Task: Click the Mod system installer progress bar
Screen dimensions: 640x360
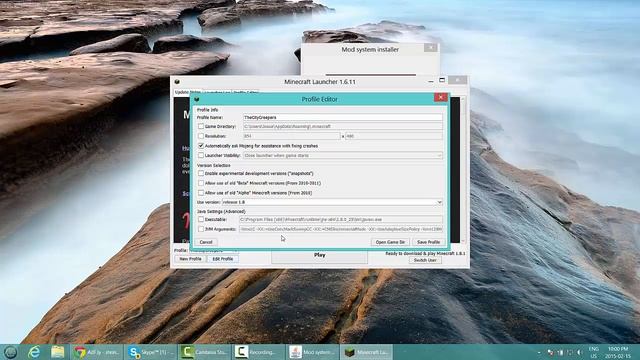Action: 371,75
